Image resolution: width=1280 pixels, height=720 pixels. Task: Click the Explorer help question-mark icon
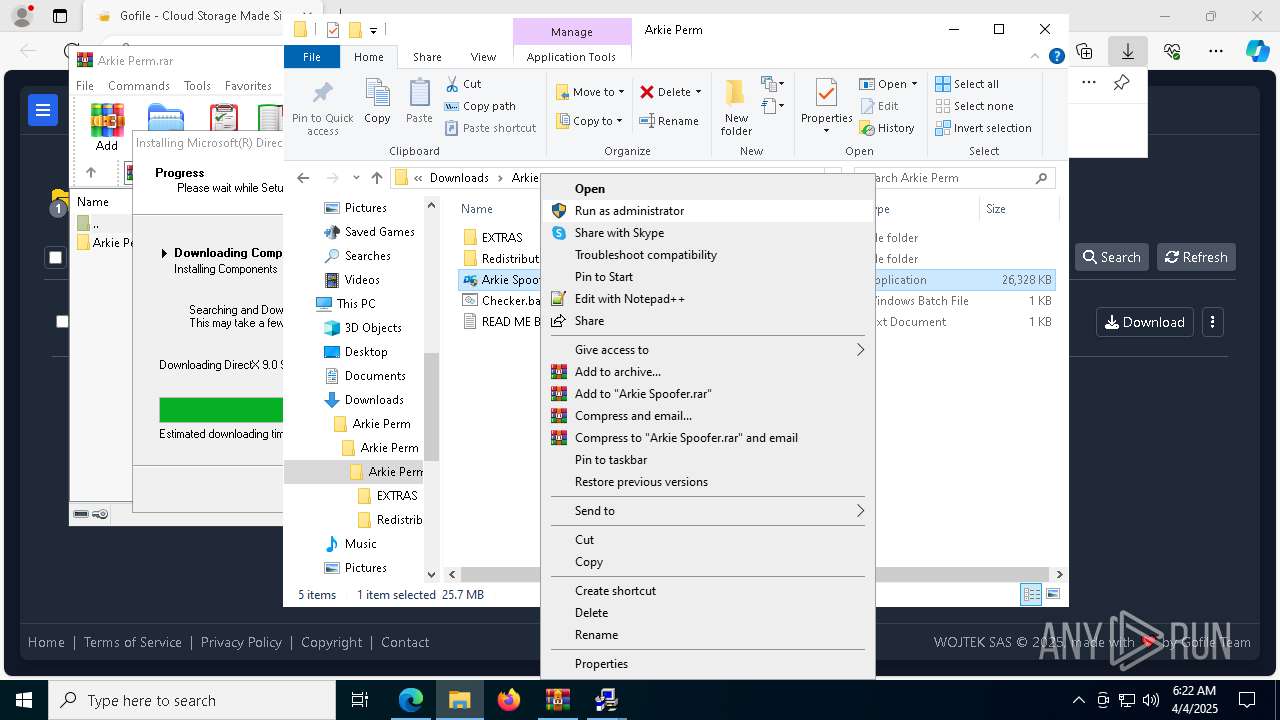(x=1056, y=57)
